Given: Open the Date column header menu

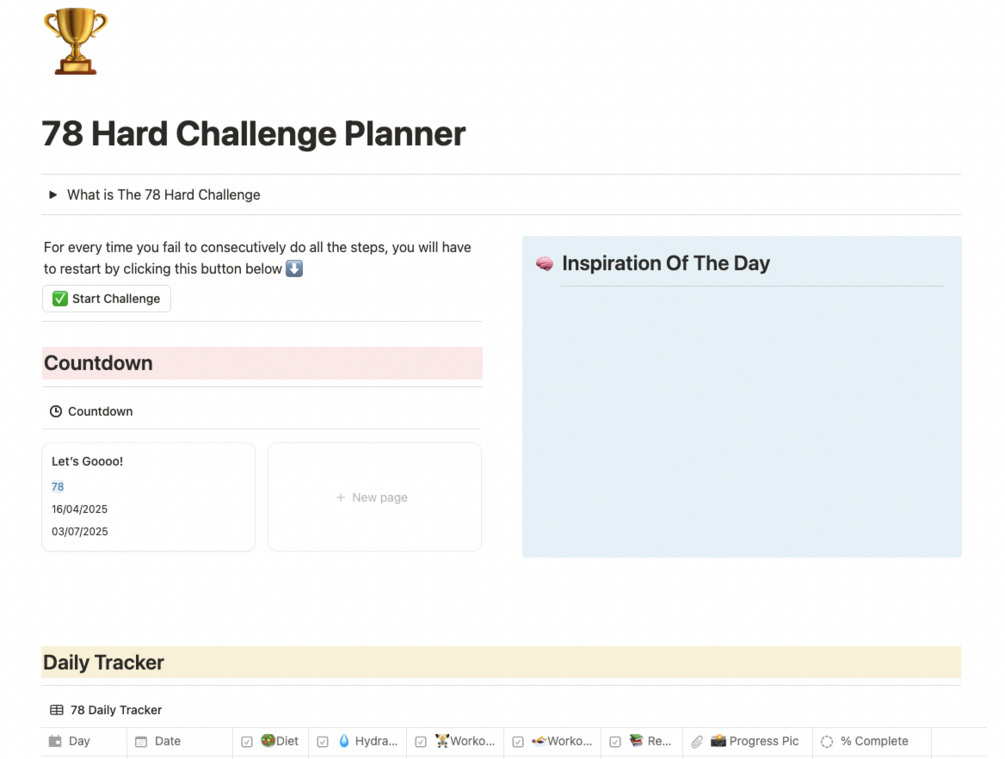Looking at the screenshot, I should coord(168,741).
